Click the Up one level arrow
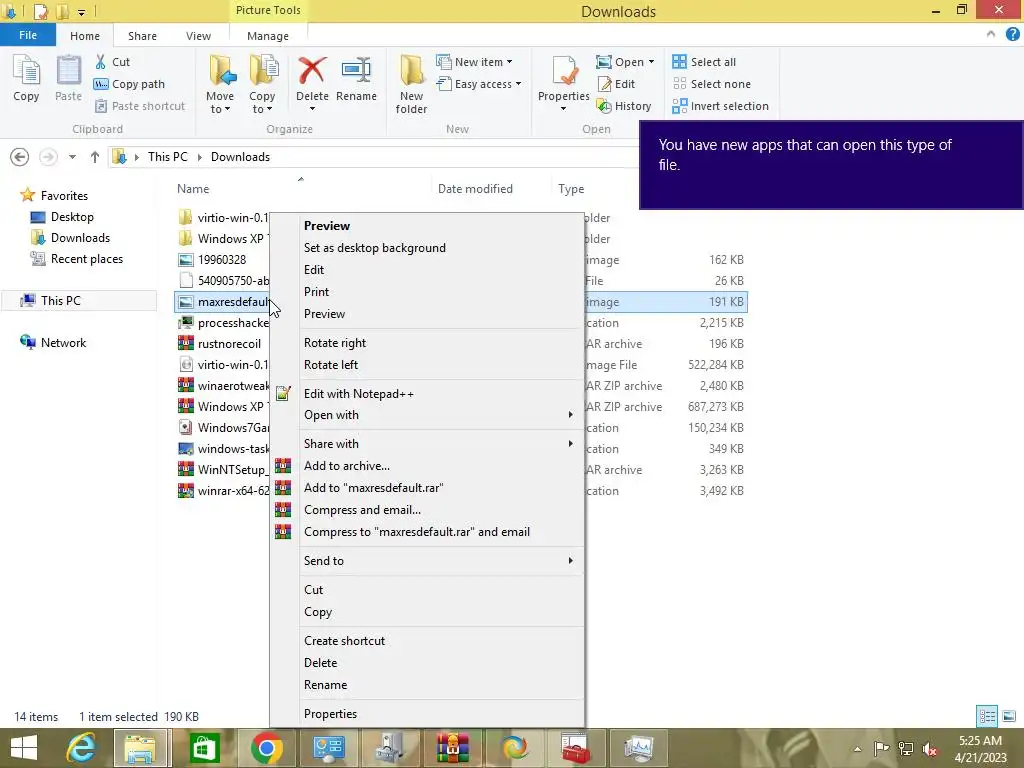Viewport: 1024px width, 768px height. coord(95,157)
